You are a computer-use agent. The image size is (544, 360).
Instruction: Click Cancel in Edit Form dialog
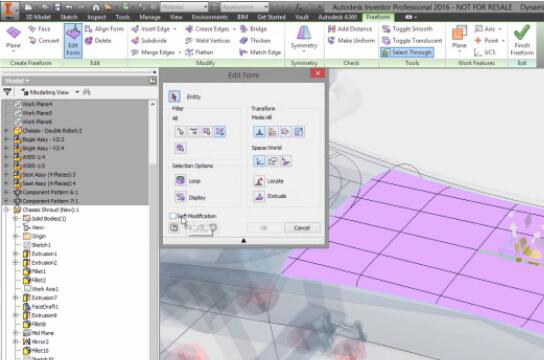(302, 228)
